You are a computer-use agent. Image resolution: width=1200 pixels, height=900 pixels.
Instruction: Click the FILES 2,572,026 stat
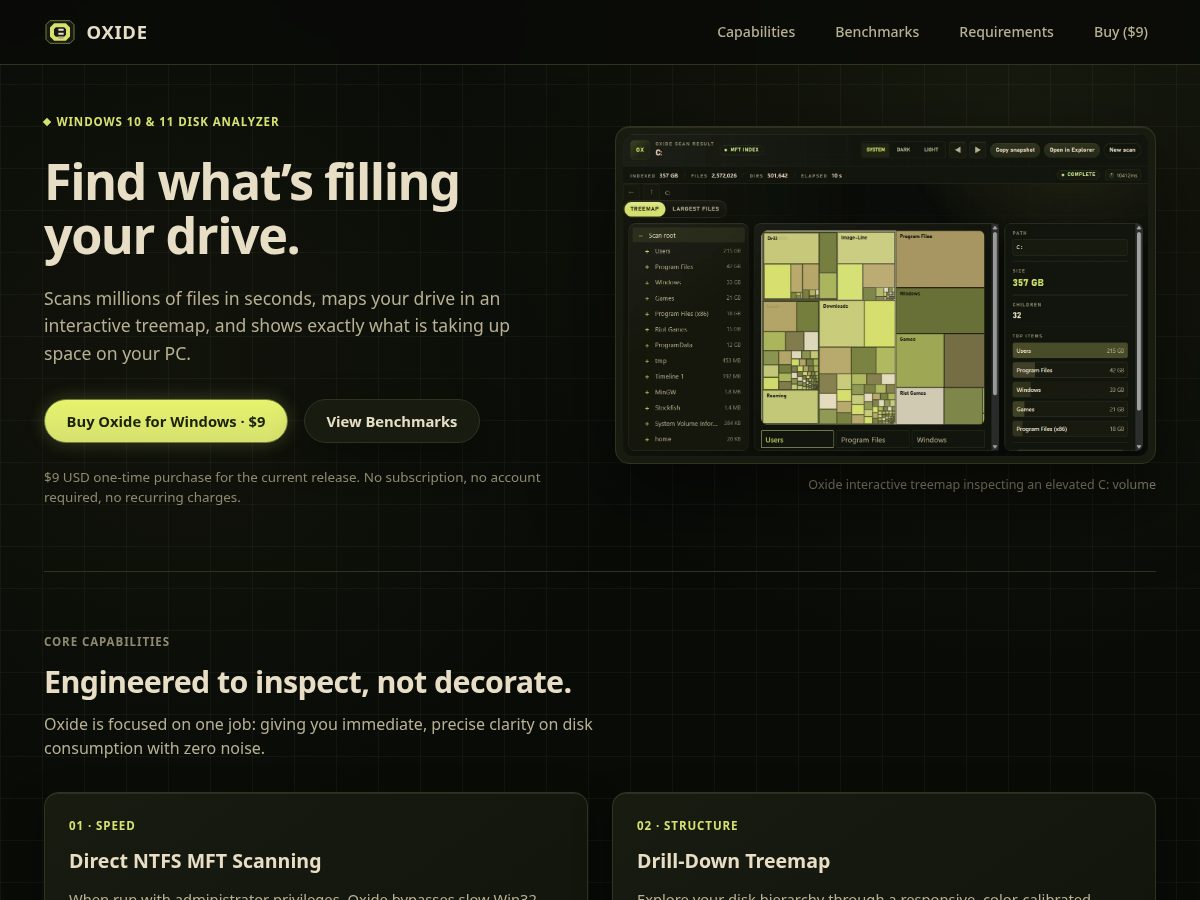coord(714,175)
